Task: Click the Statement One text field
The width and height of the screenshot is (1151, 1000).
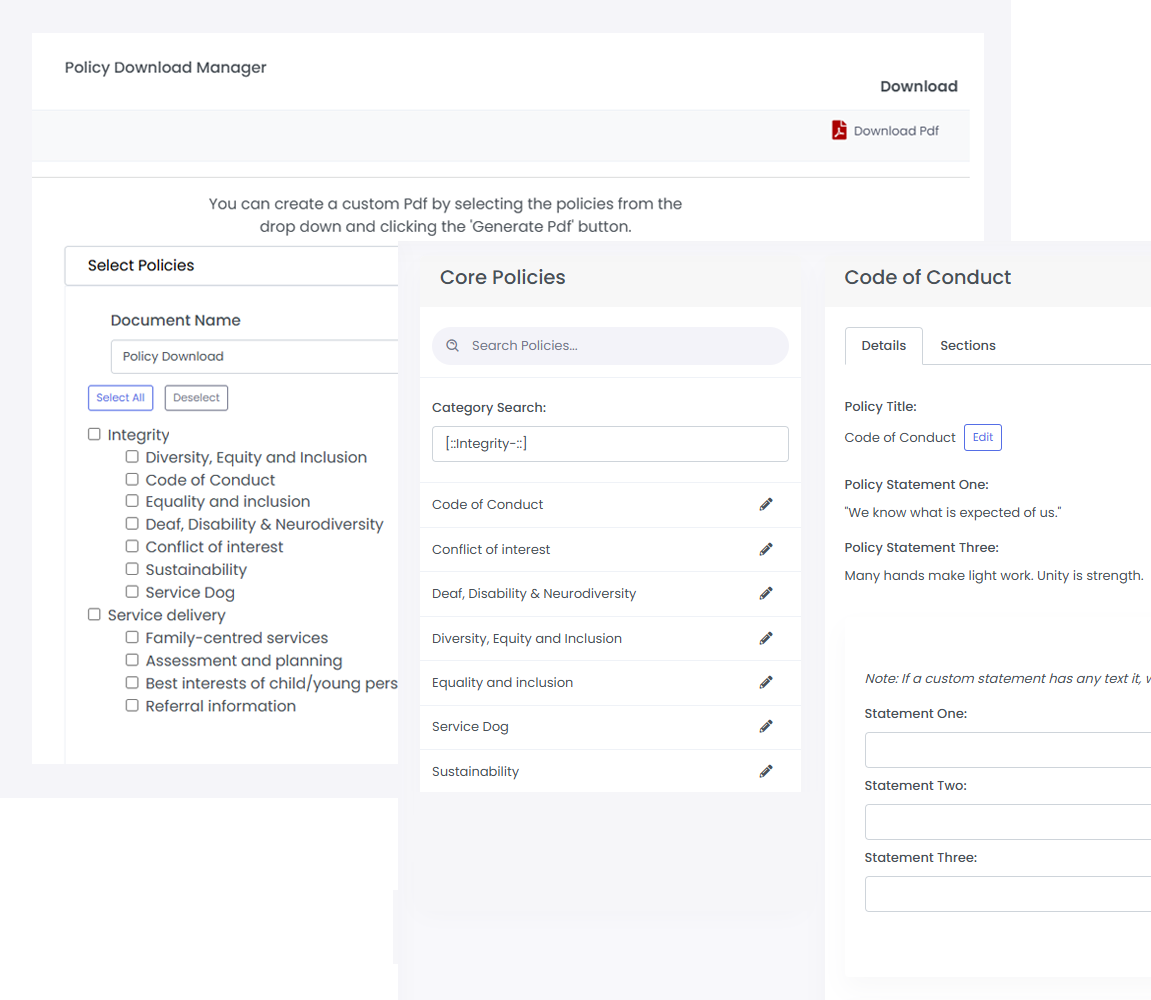Action: click(1008, 750)
